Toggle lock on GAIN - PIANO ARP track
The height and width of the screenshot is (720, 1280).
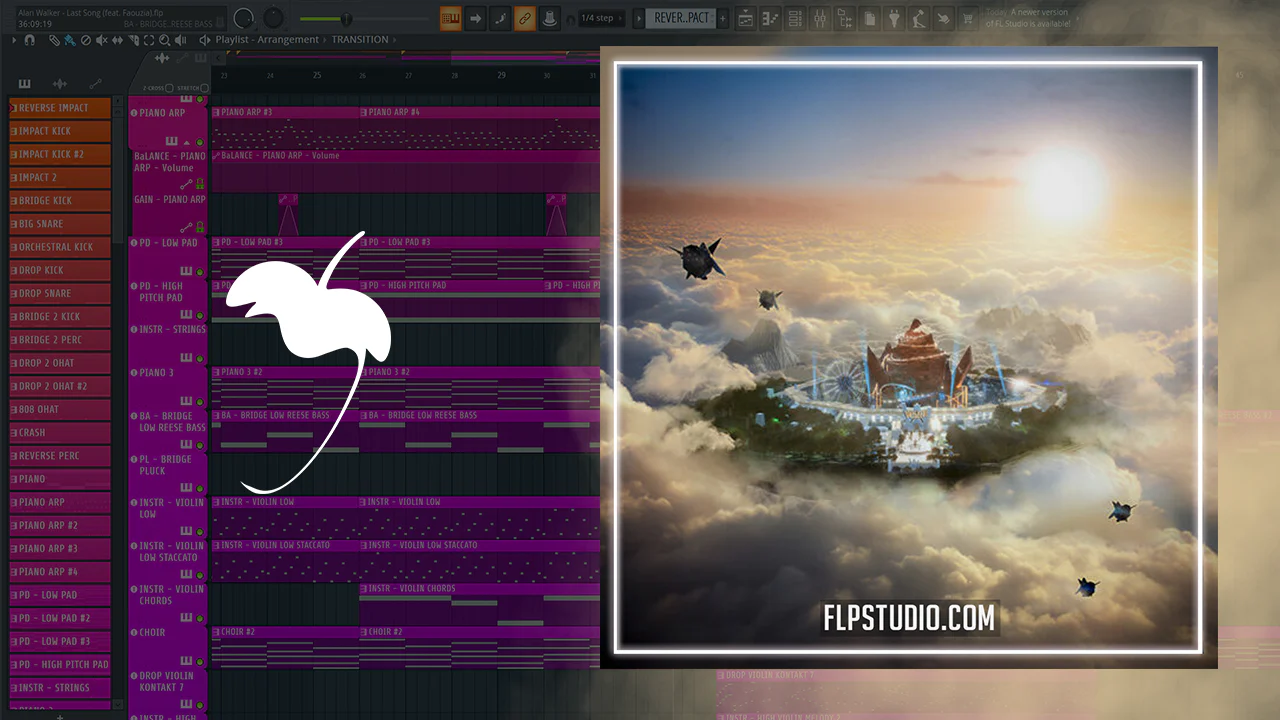pyautogui.click(x=200, y=227)
